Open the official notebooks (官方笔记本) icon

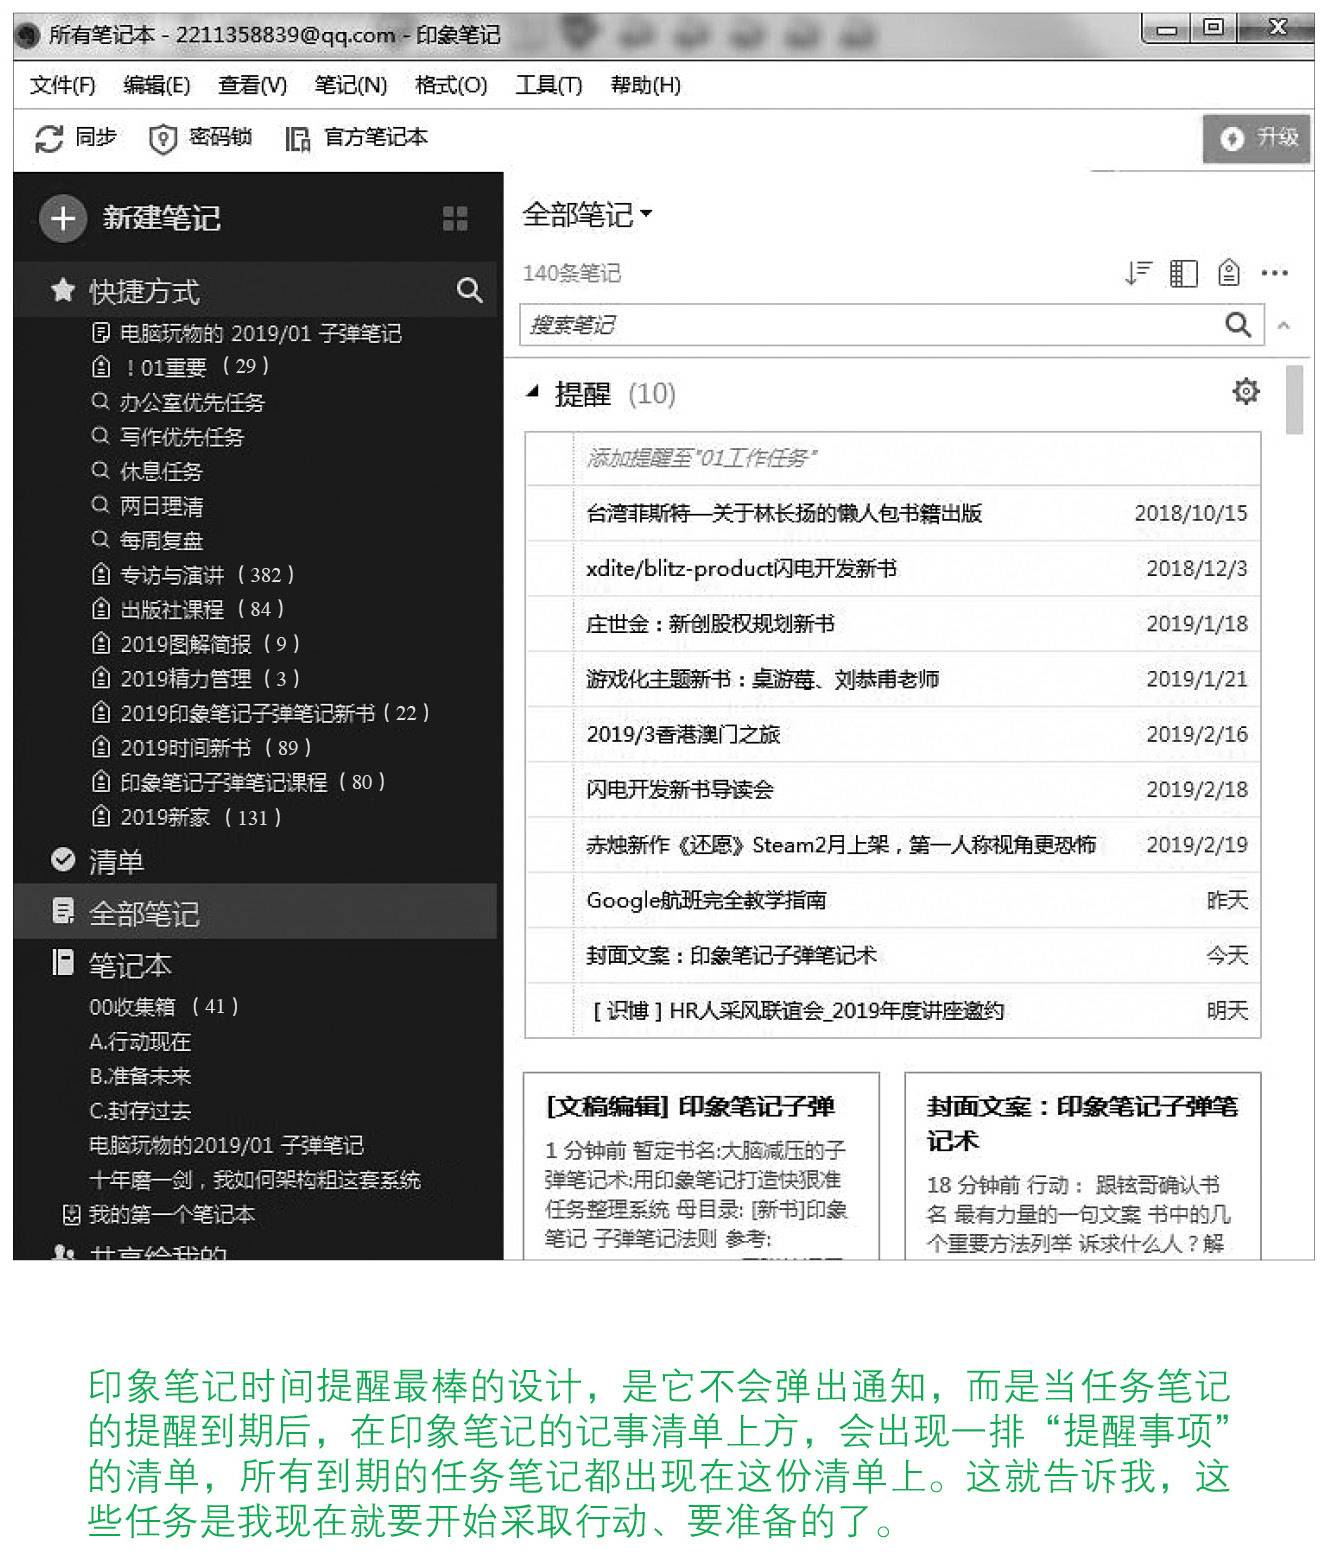click(297, 138)
